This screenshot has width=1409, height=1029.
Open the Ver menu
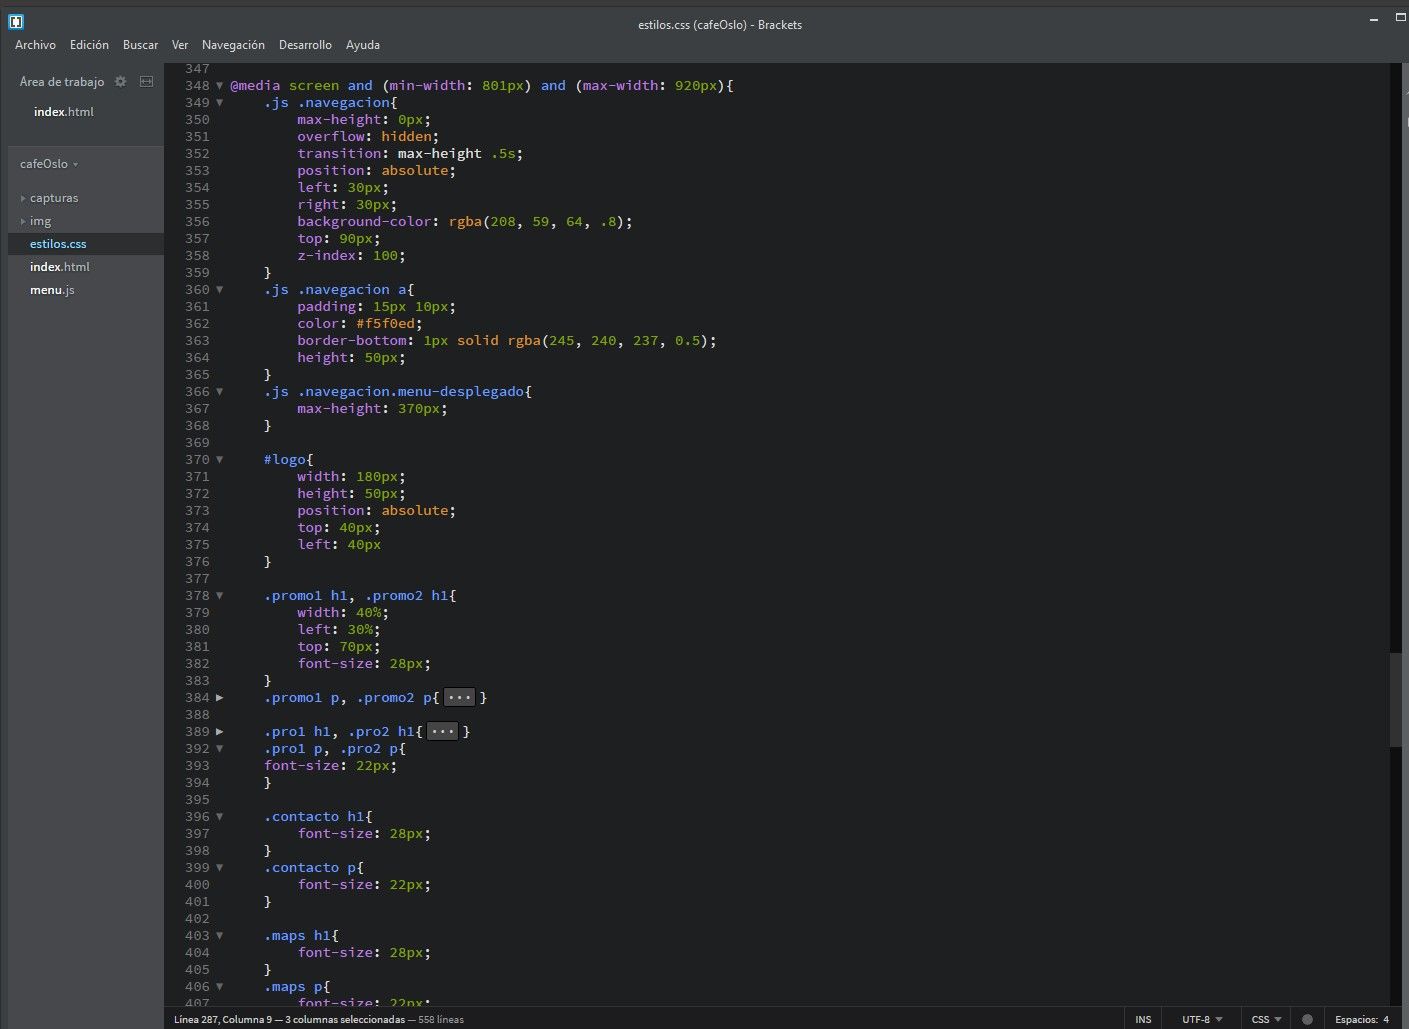tap(180, 45)
